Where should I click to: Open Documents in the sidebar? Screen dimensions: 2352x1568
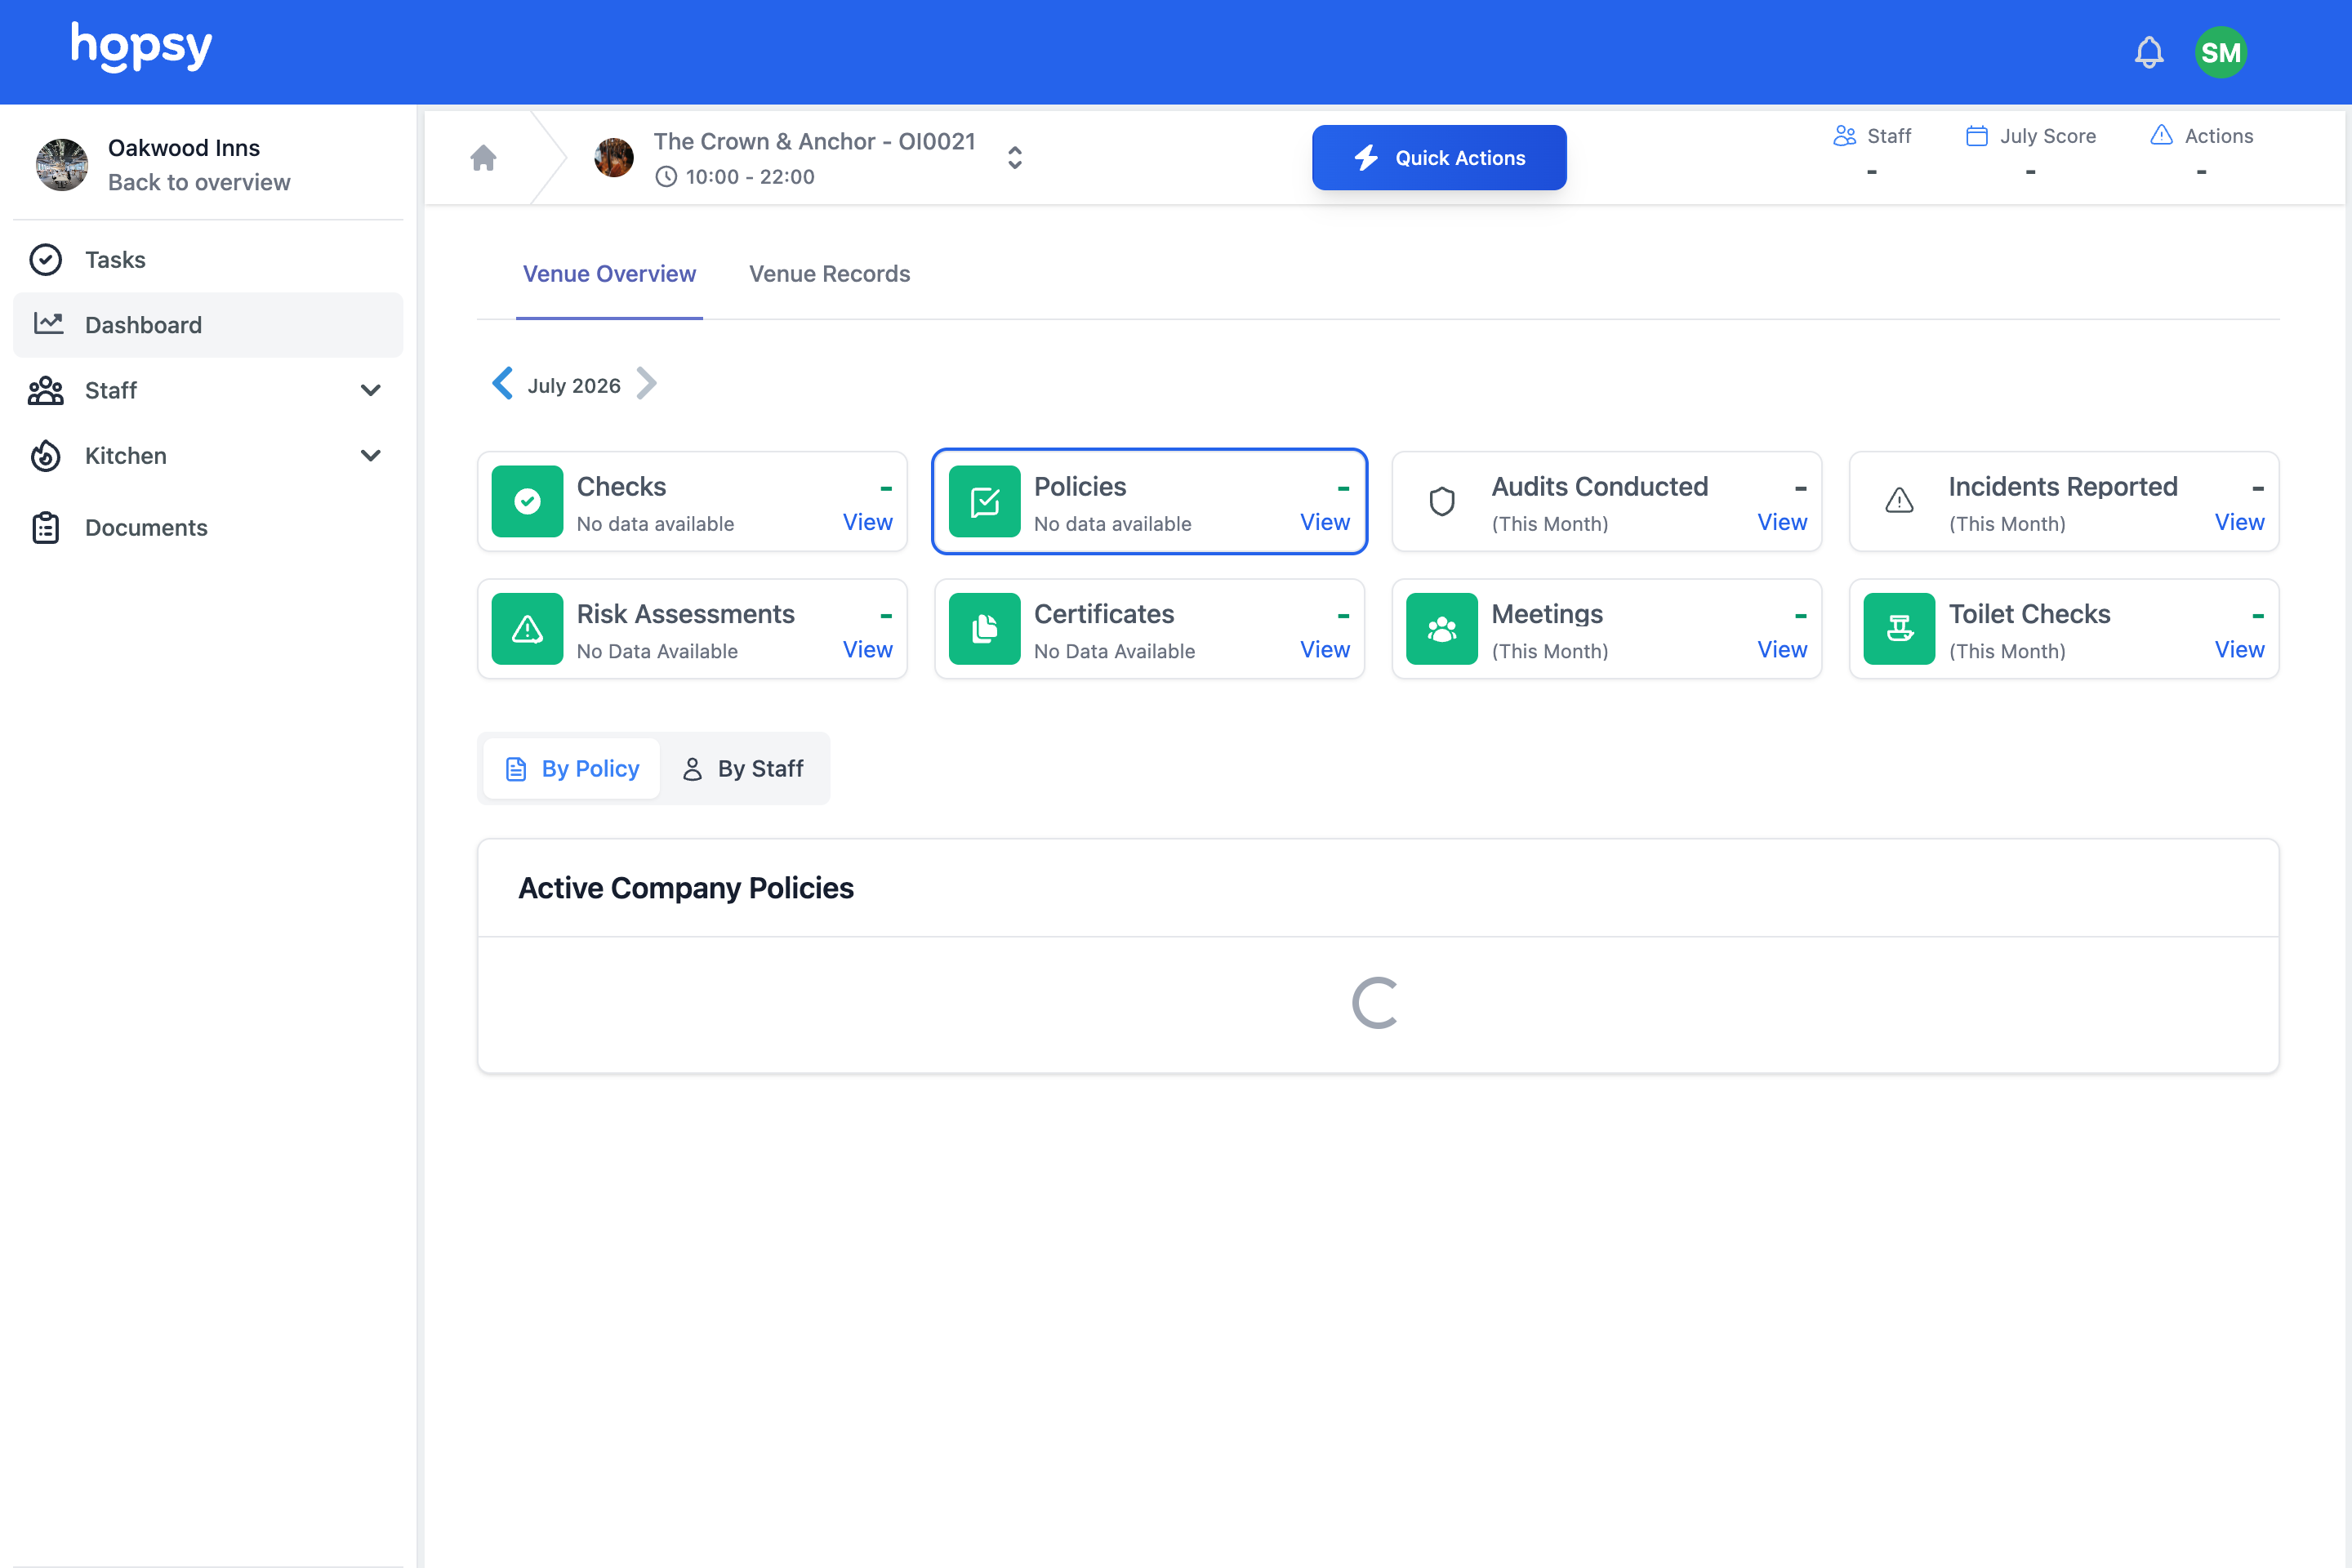[208, 528]
